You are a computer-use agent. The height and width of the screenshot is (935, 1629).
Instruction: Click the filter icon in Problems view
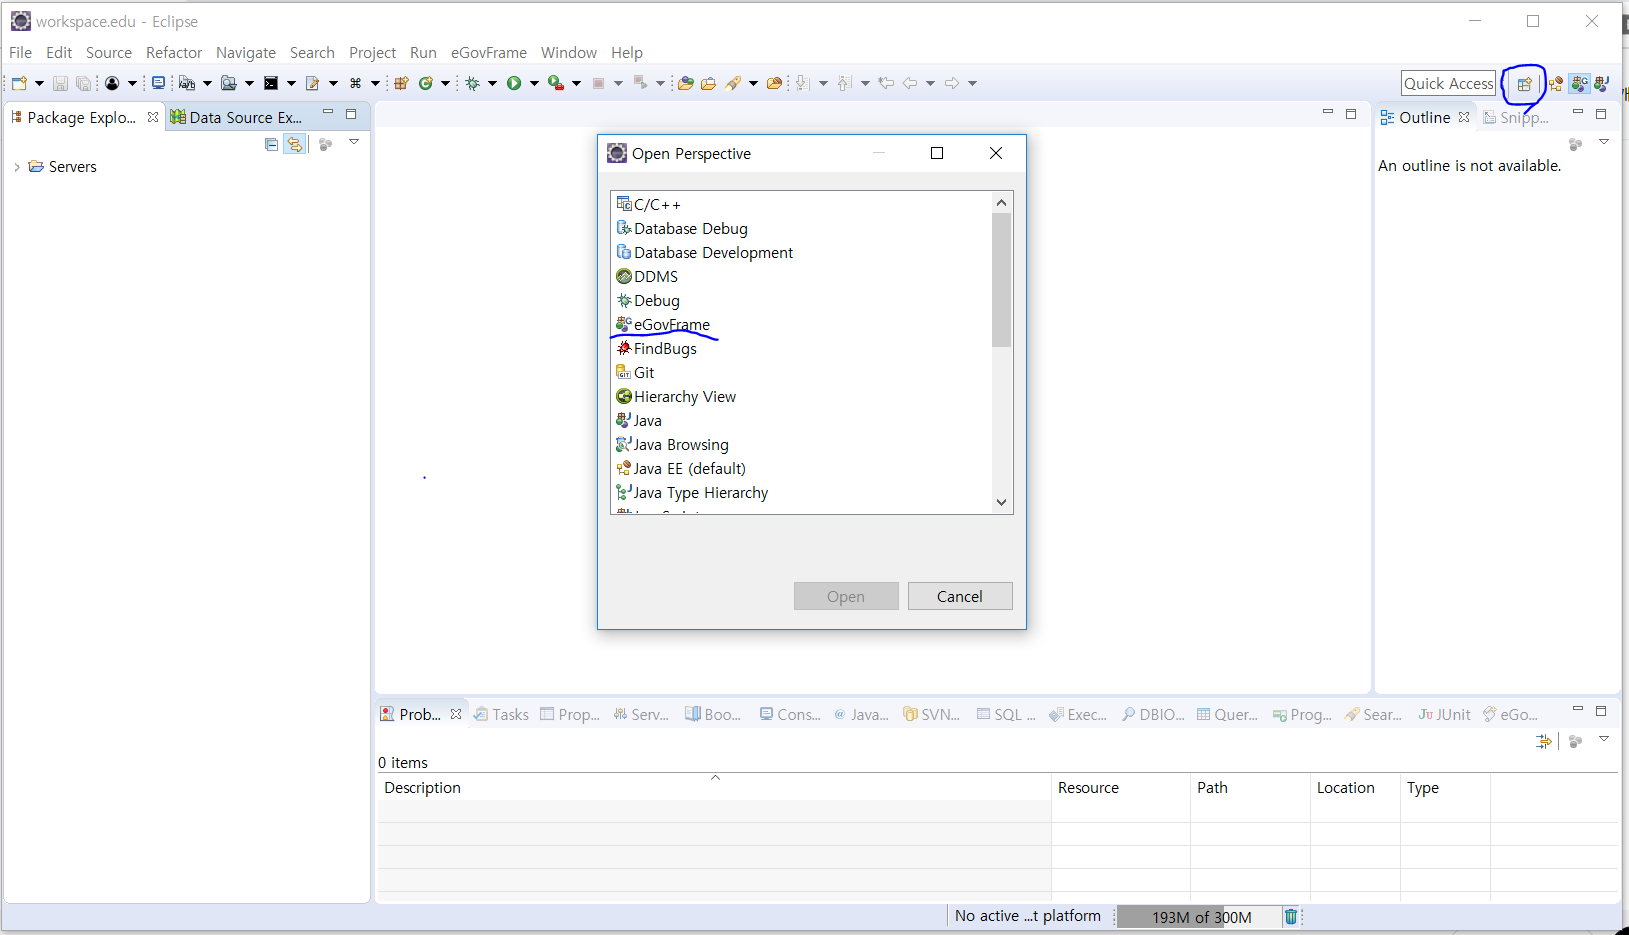pyautogui.click(x=1544, y=741)
